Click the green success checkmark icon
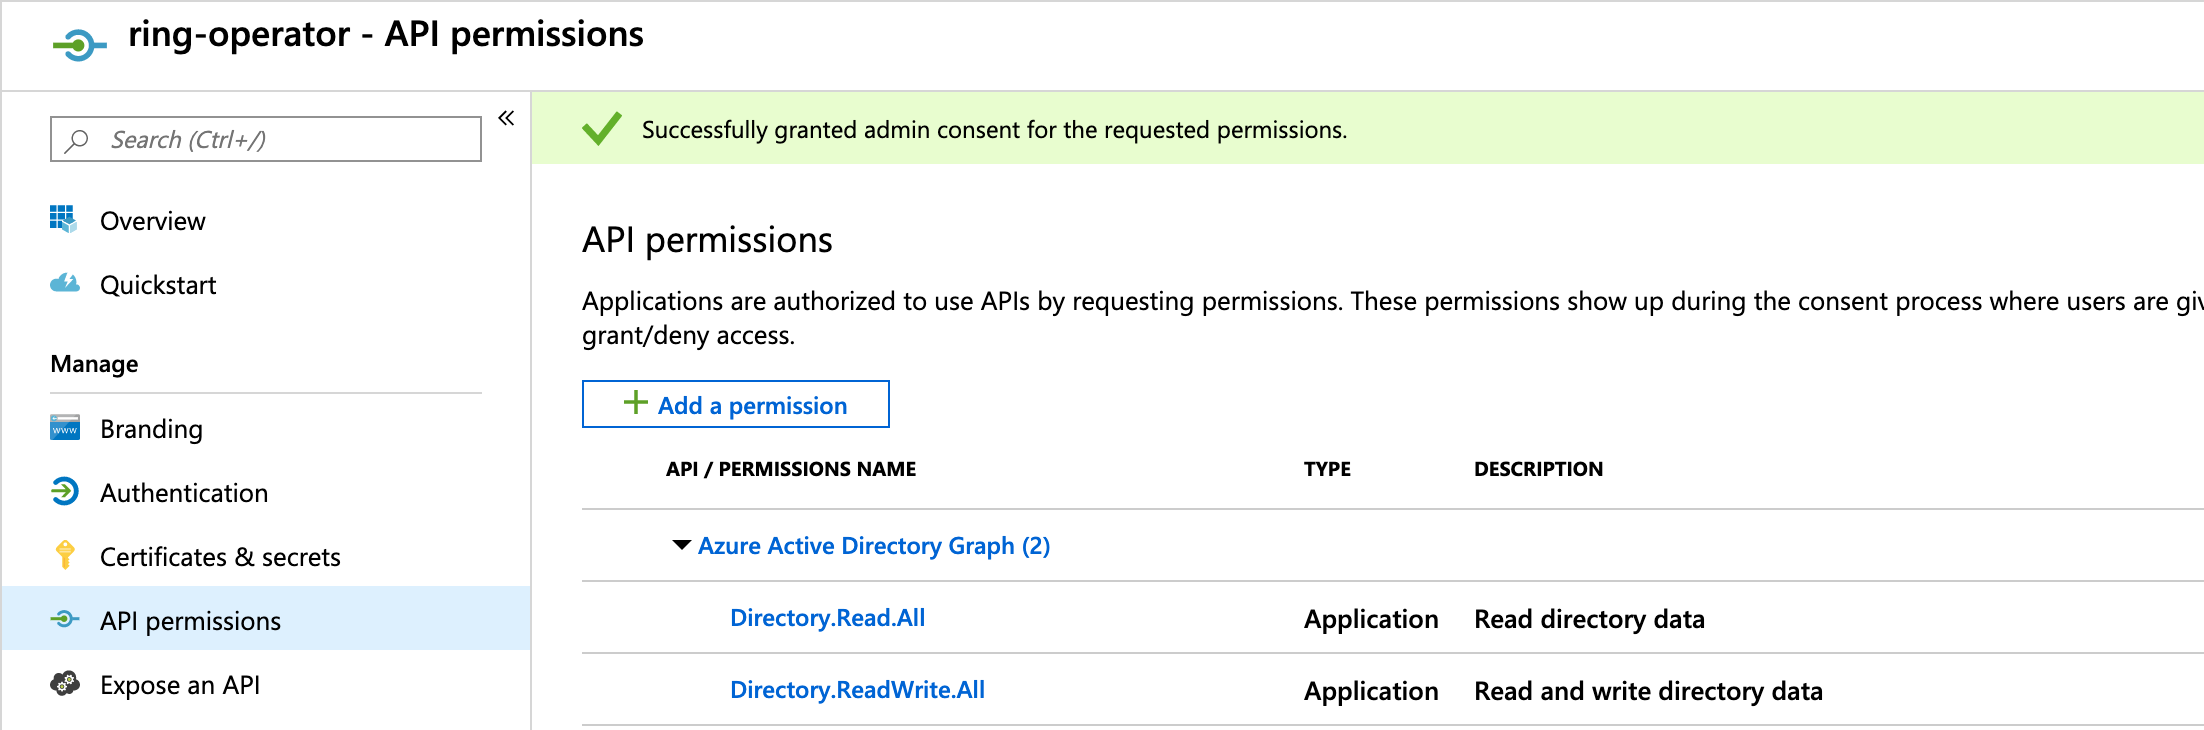 point(602,128)
